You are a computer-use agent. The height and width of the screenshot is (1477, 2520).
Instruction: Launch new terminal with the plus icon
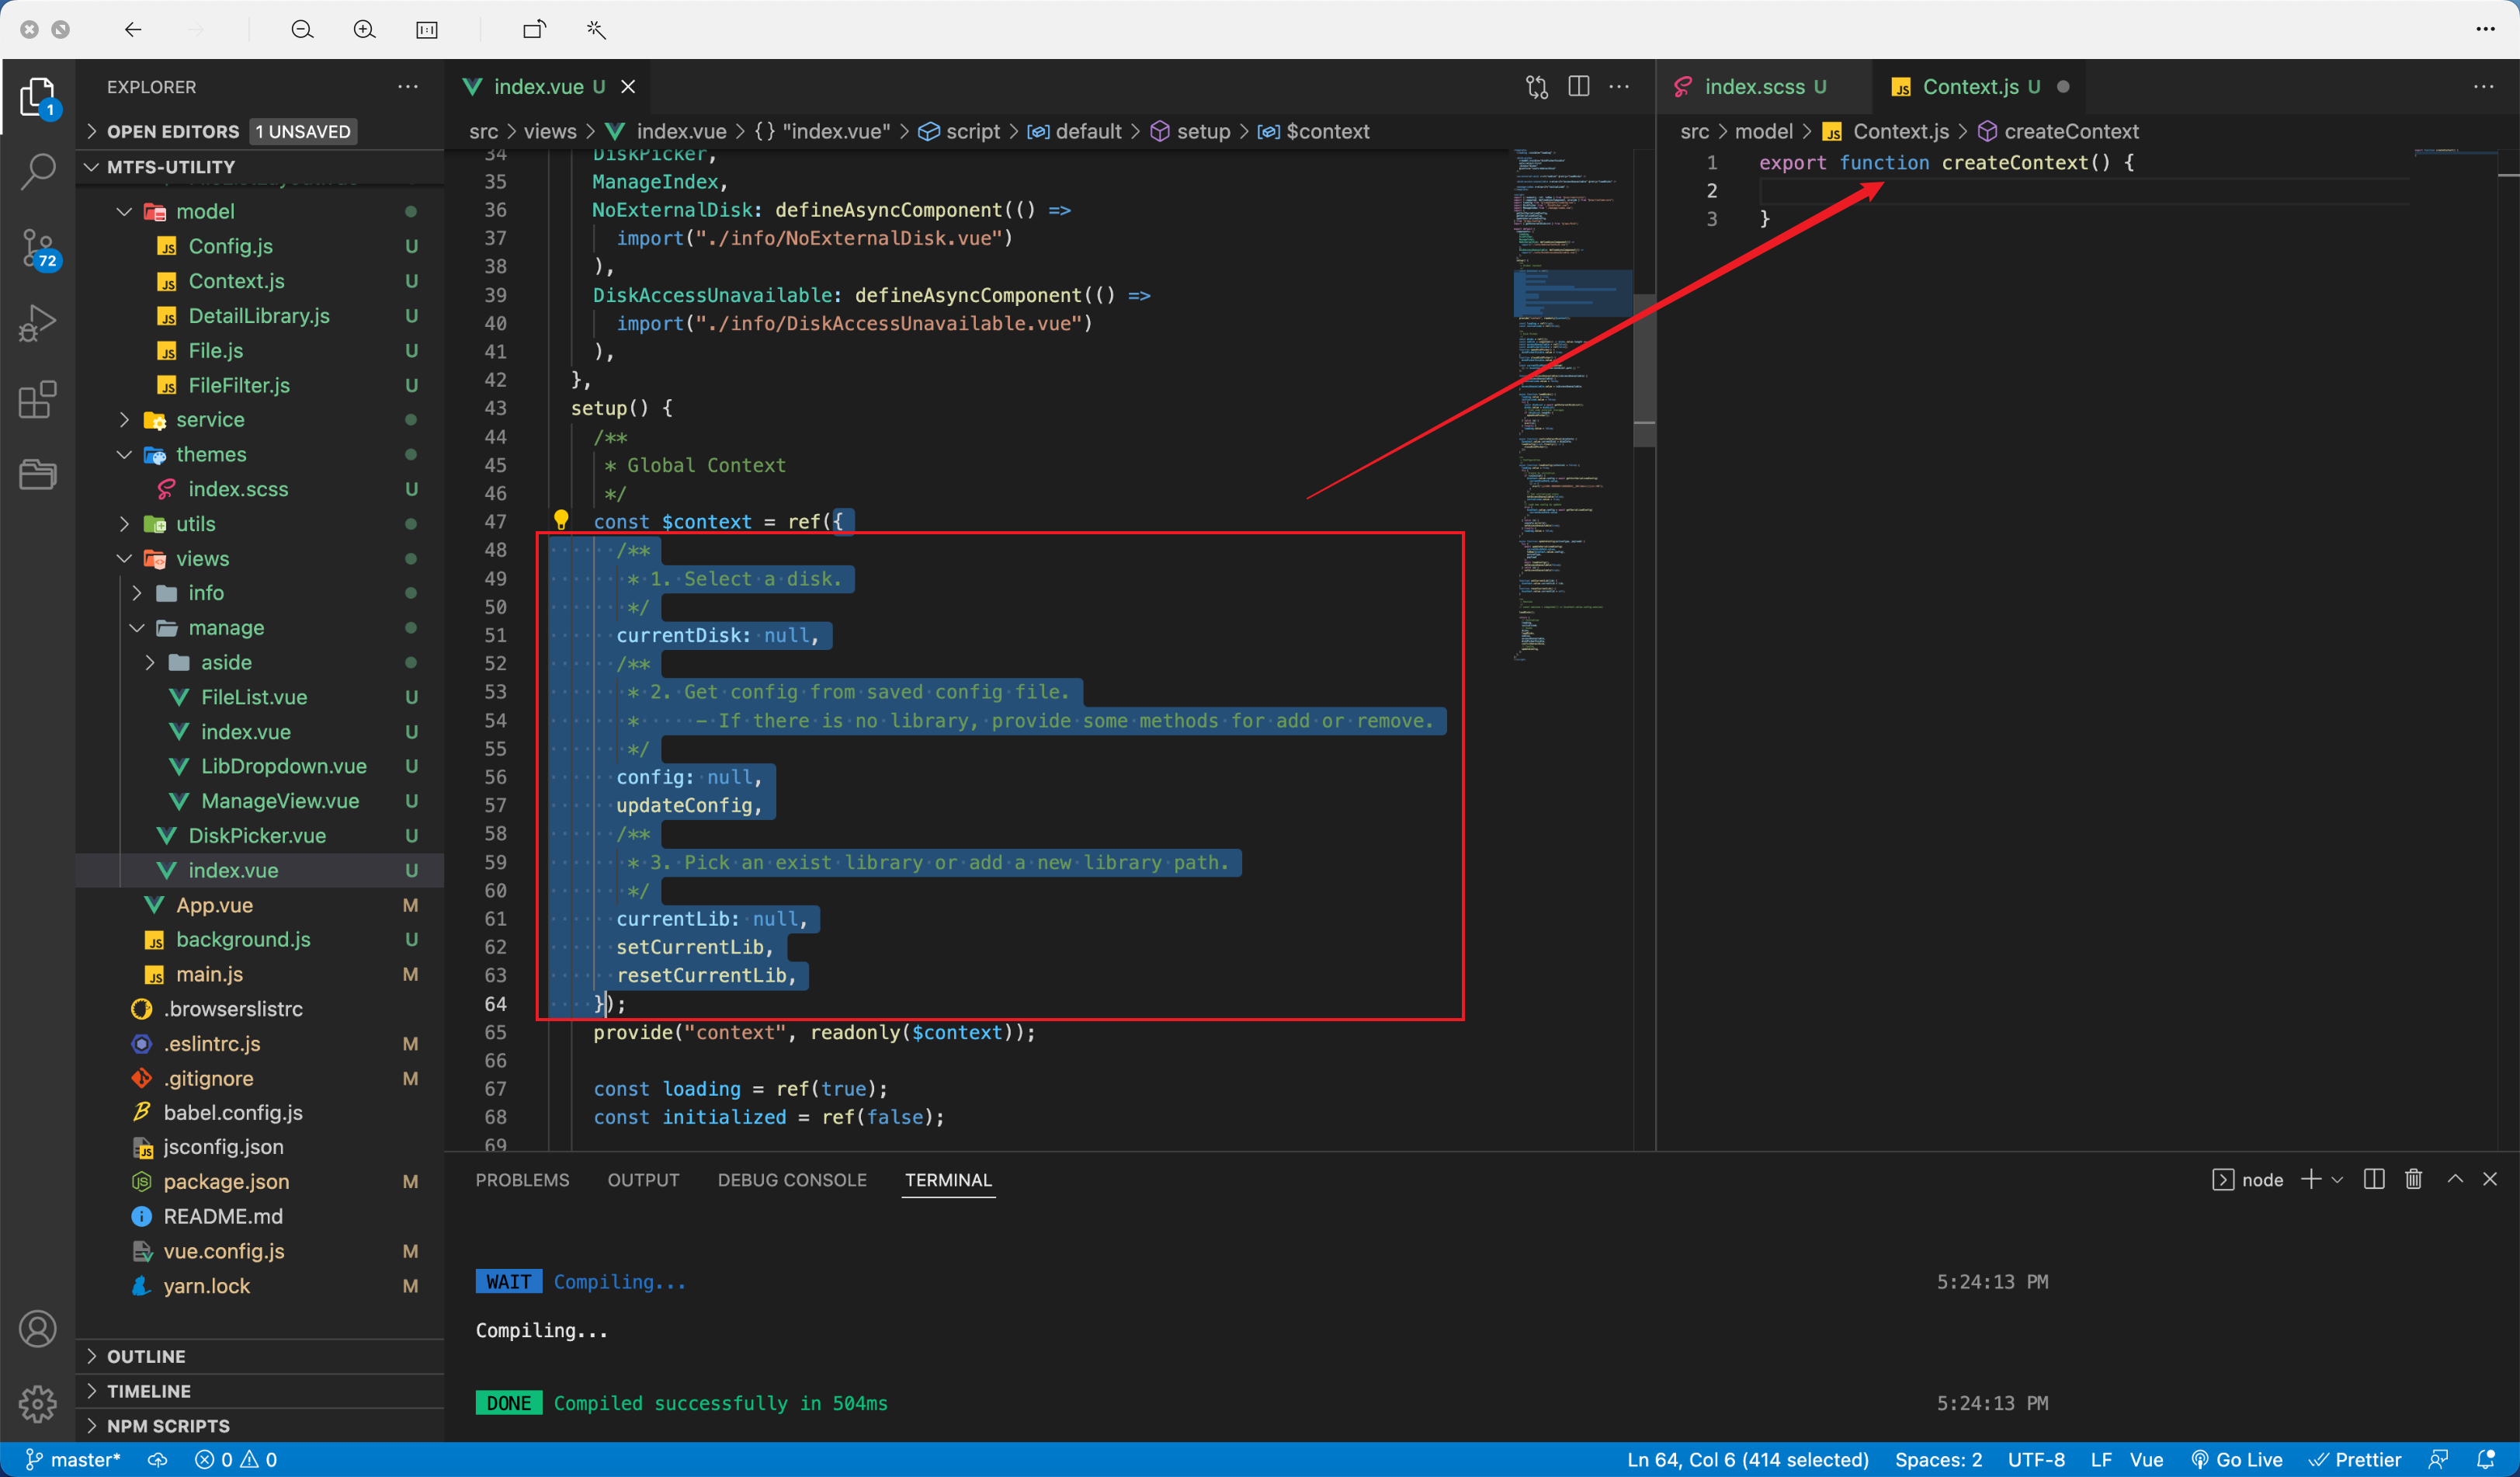tap(2311, 1179)
